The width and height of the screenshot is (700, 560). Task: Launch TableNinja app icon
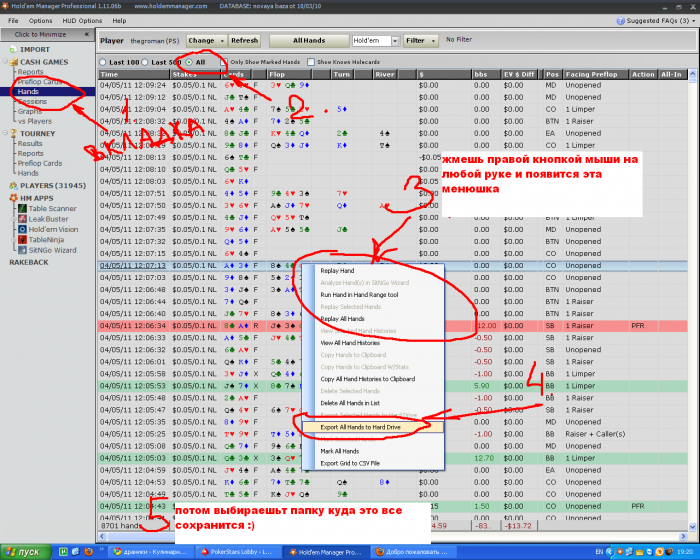click(22, 240)
